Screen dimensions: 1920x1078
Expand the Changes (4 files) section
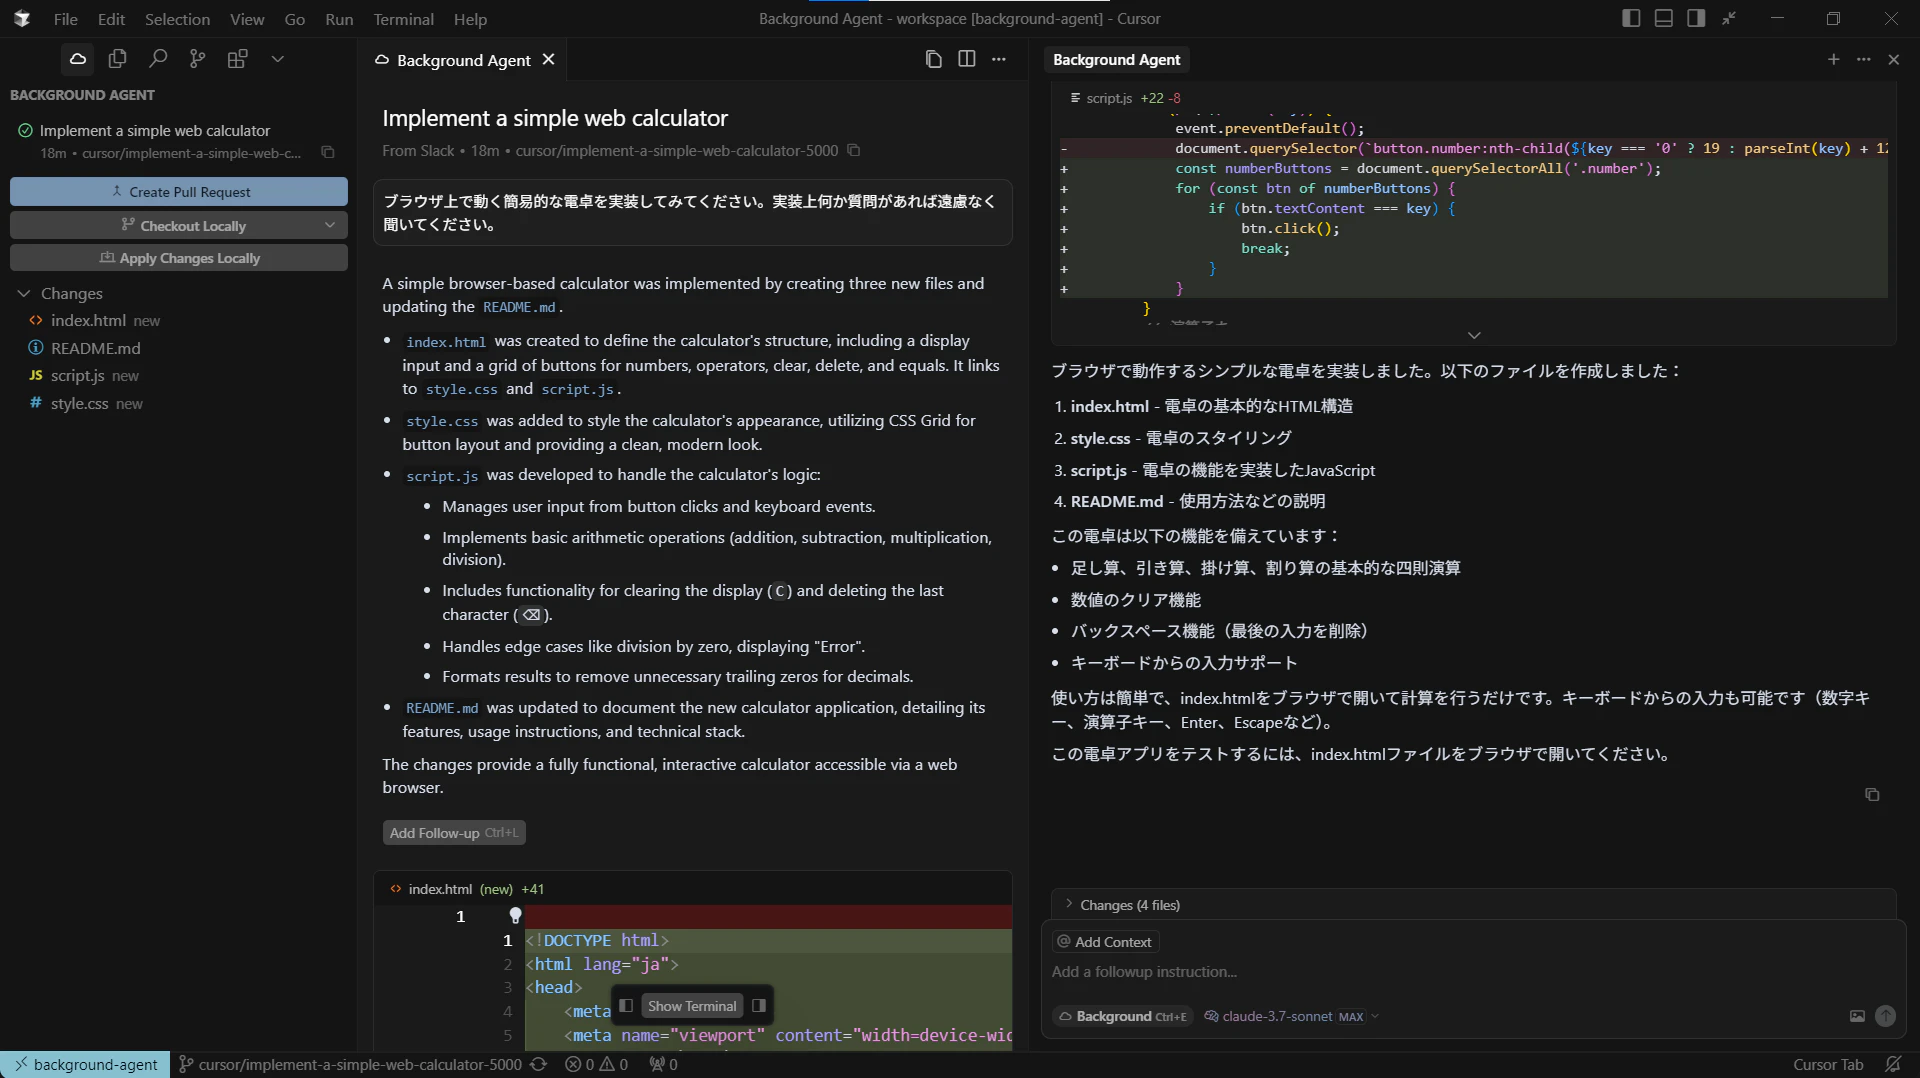(x=1070, y=905)
